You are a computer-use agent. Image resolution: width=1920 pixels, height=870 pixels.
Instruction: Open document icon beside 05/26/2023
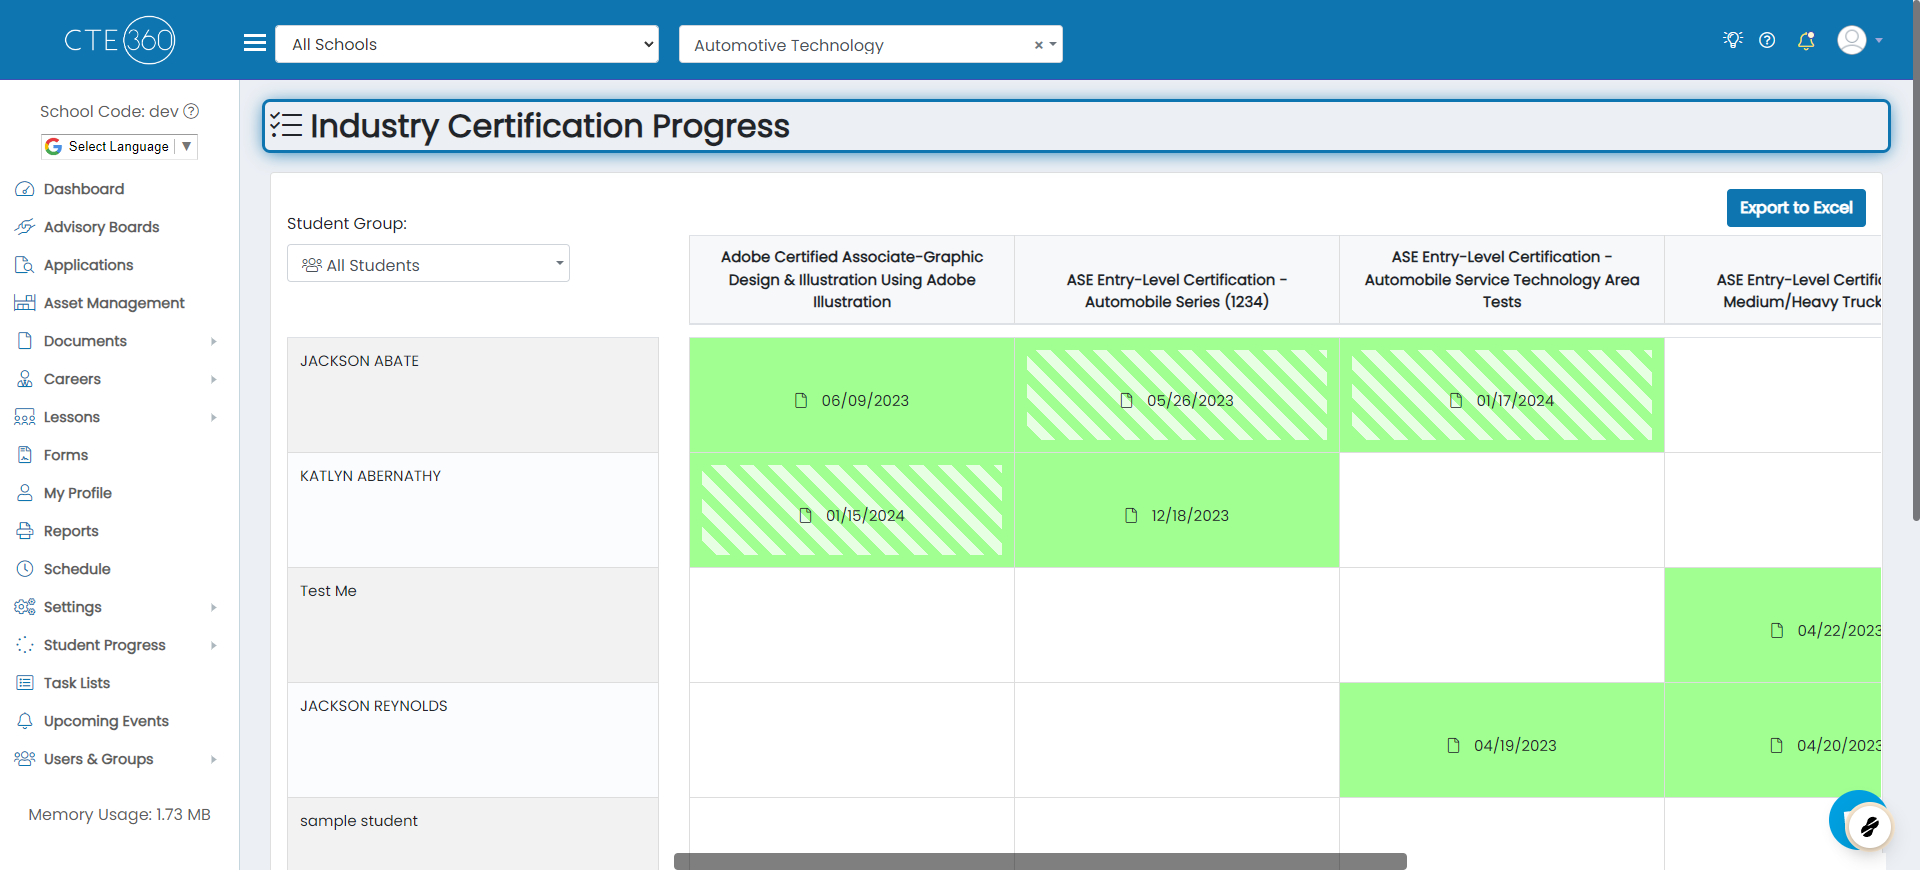pyautogui.click(x=1127, y=400)
